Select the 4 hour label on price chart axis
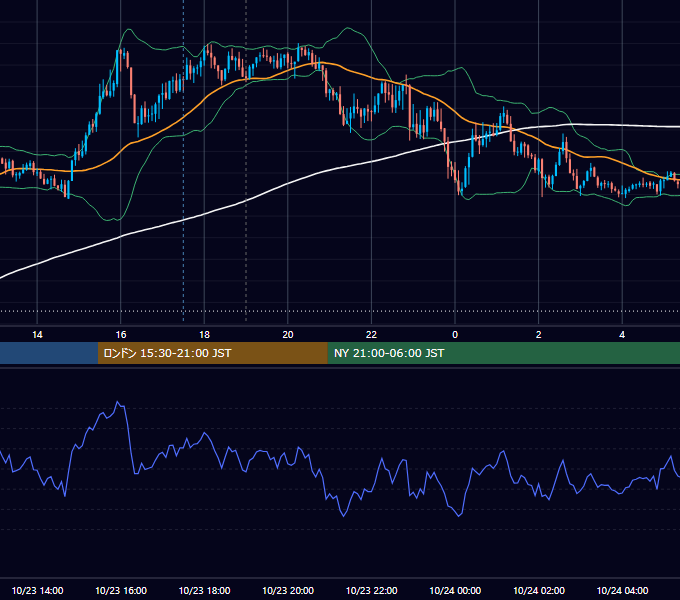This screenshot has width=680, height=600. point(622,335)
